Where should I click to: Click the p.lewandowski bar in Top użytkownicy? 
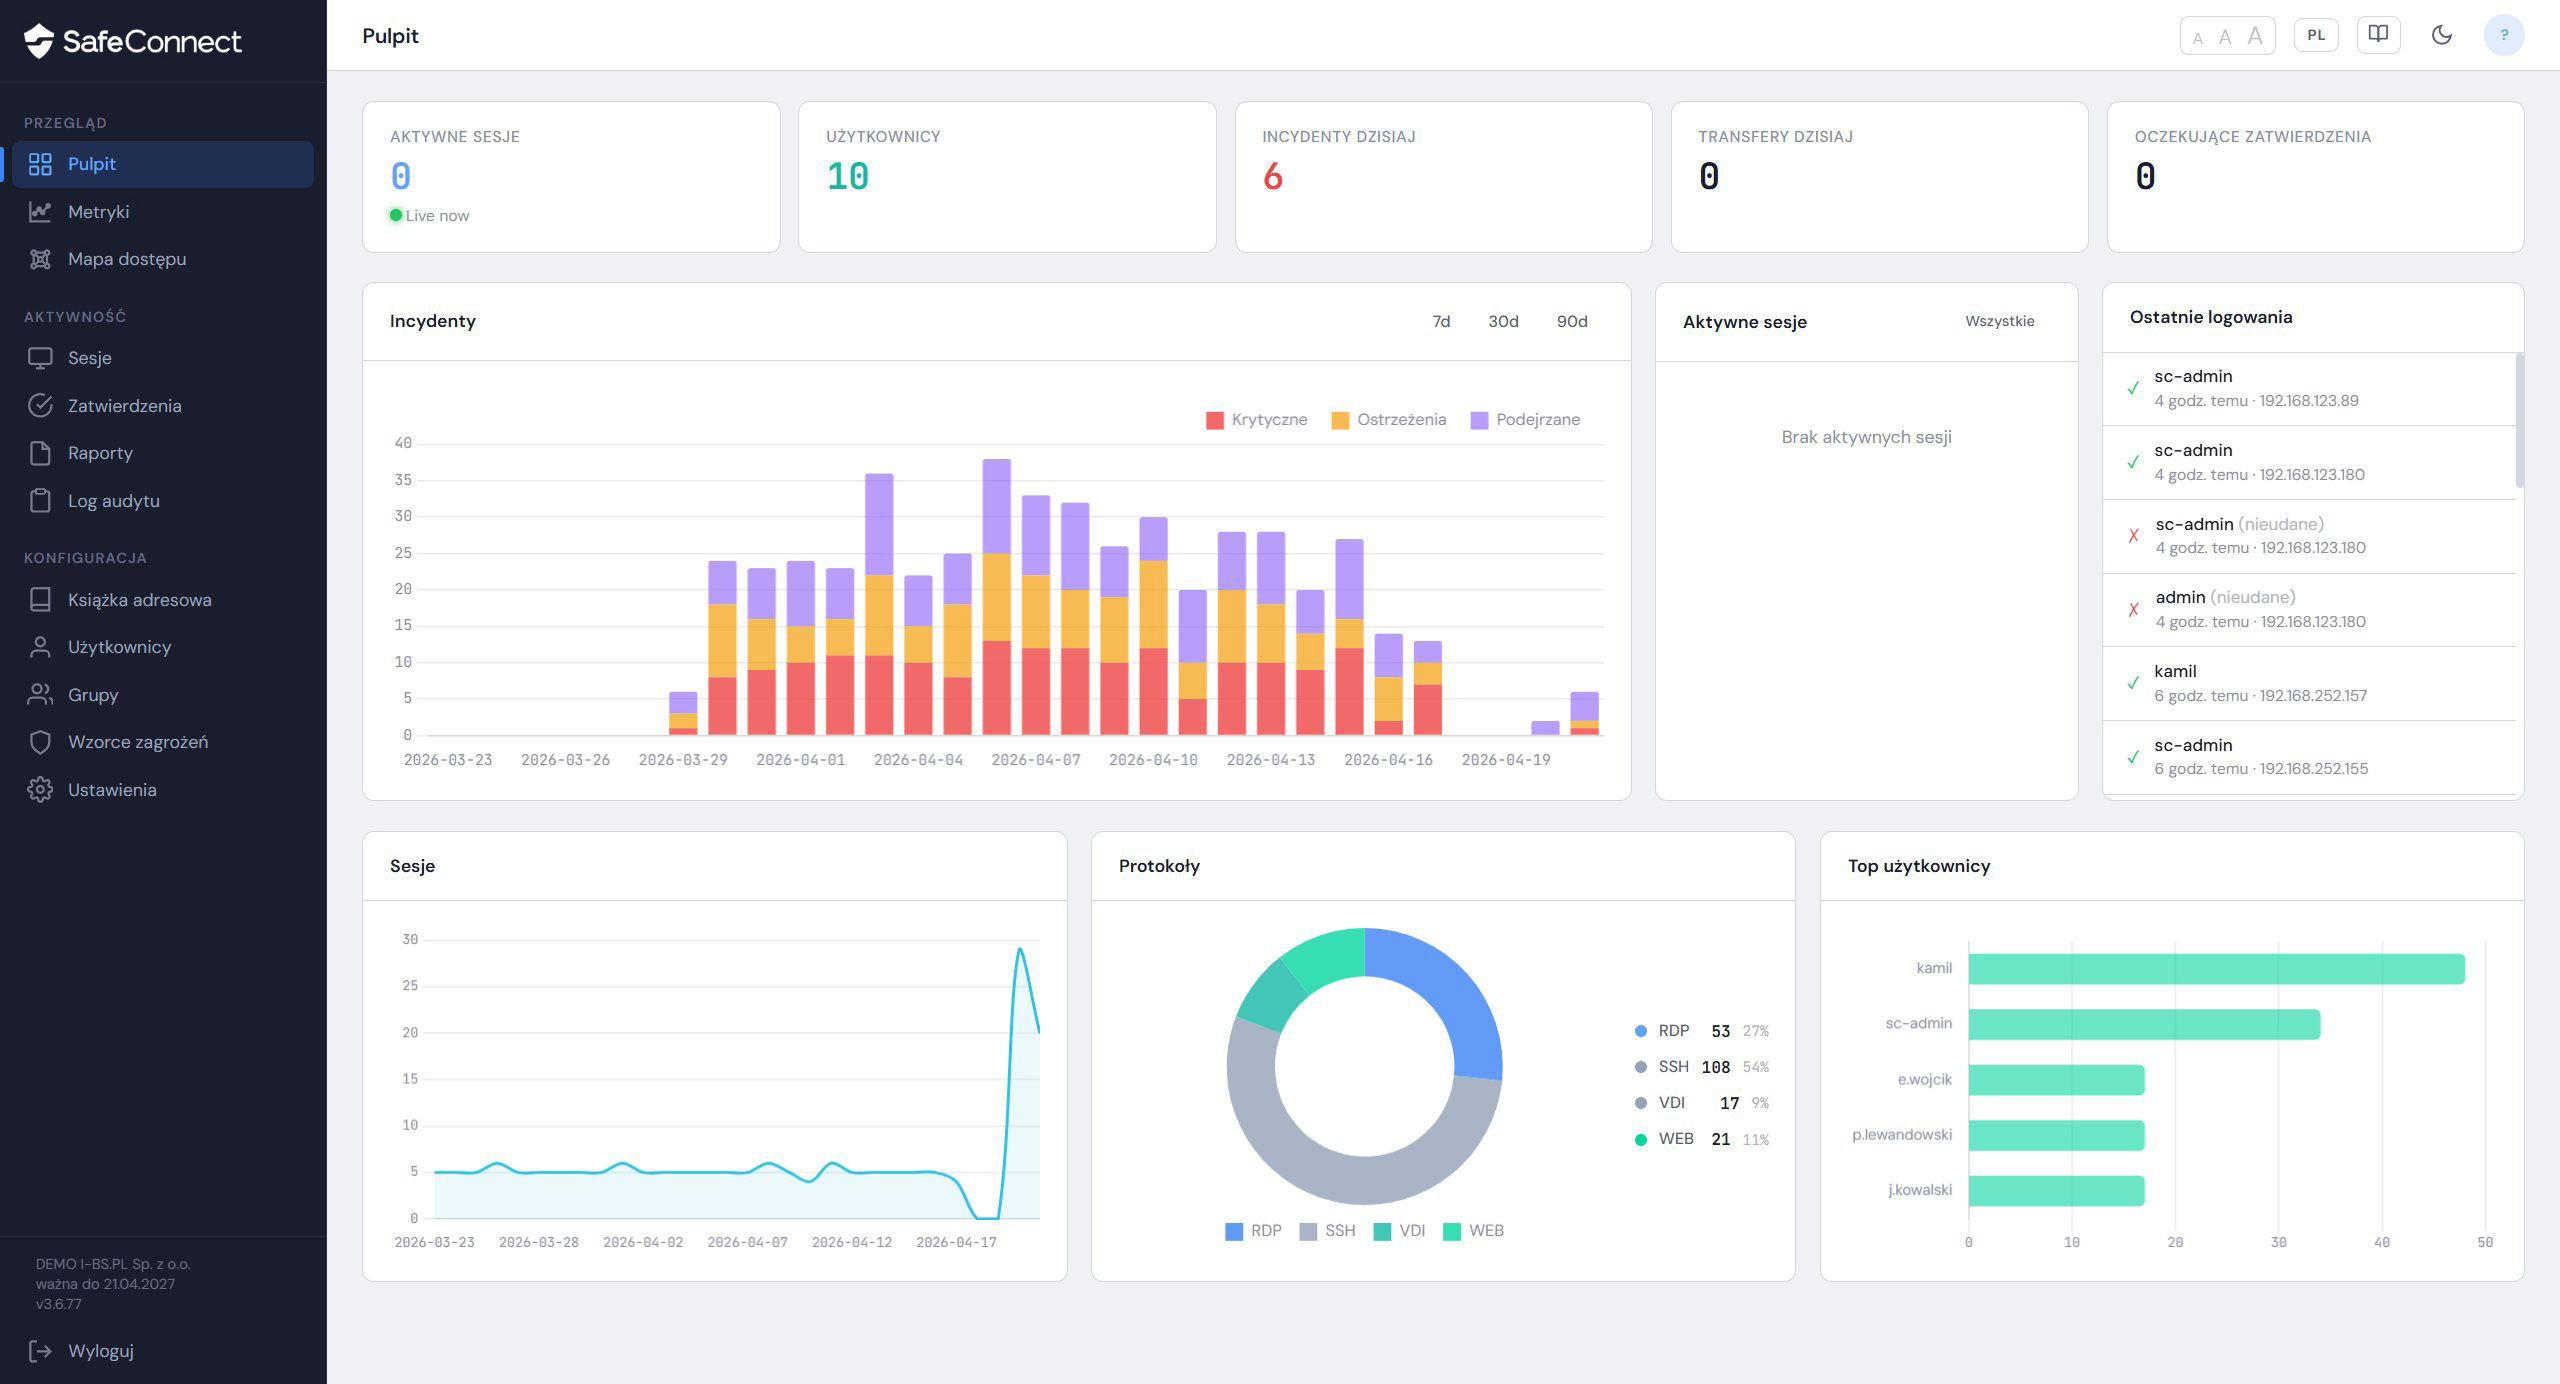2057,1135
